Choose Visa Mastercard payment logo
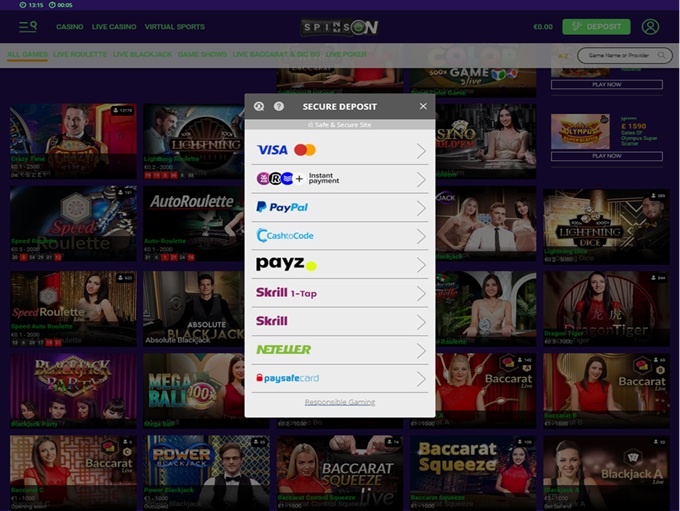Viewport: 680px width, 511px height. [x=286, y=150]
